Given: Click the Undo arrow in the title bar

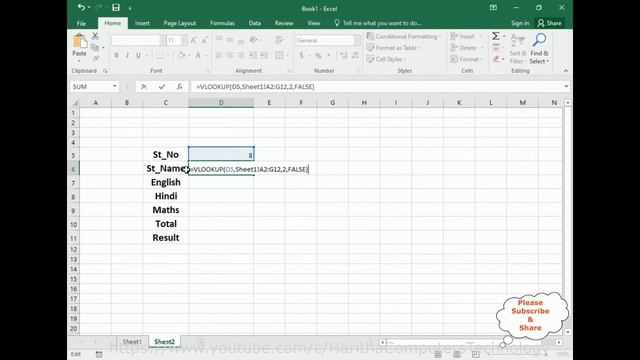Looking at the screenshot, I should 81,7.
